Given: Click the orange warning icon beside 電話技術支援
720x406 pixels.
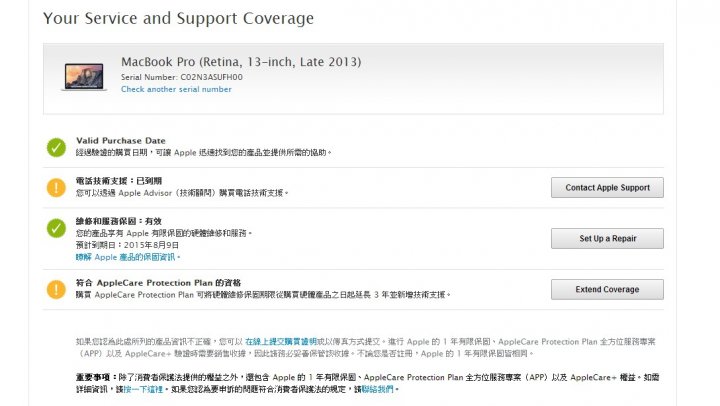Looking at the screenshot, I should click(x=56, y=187).
